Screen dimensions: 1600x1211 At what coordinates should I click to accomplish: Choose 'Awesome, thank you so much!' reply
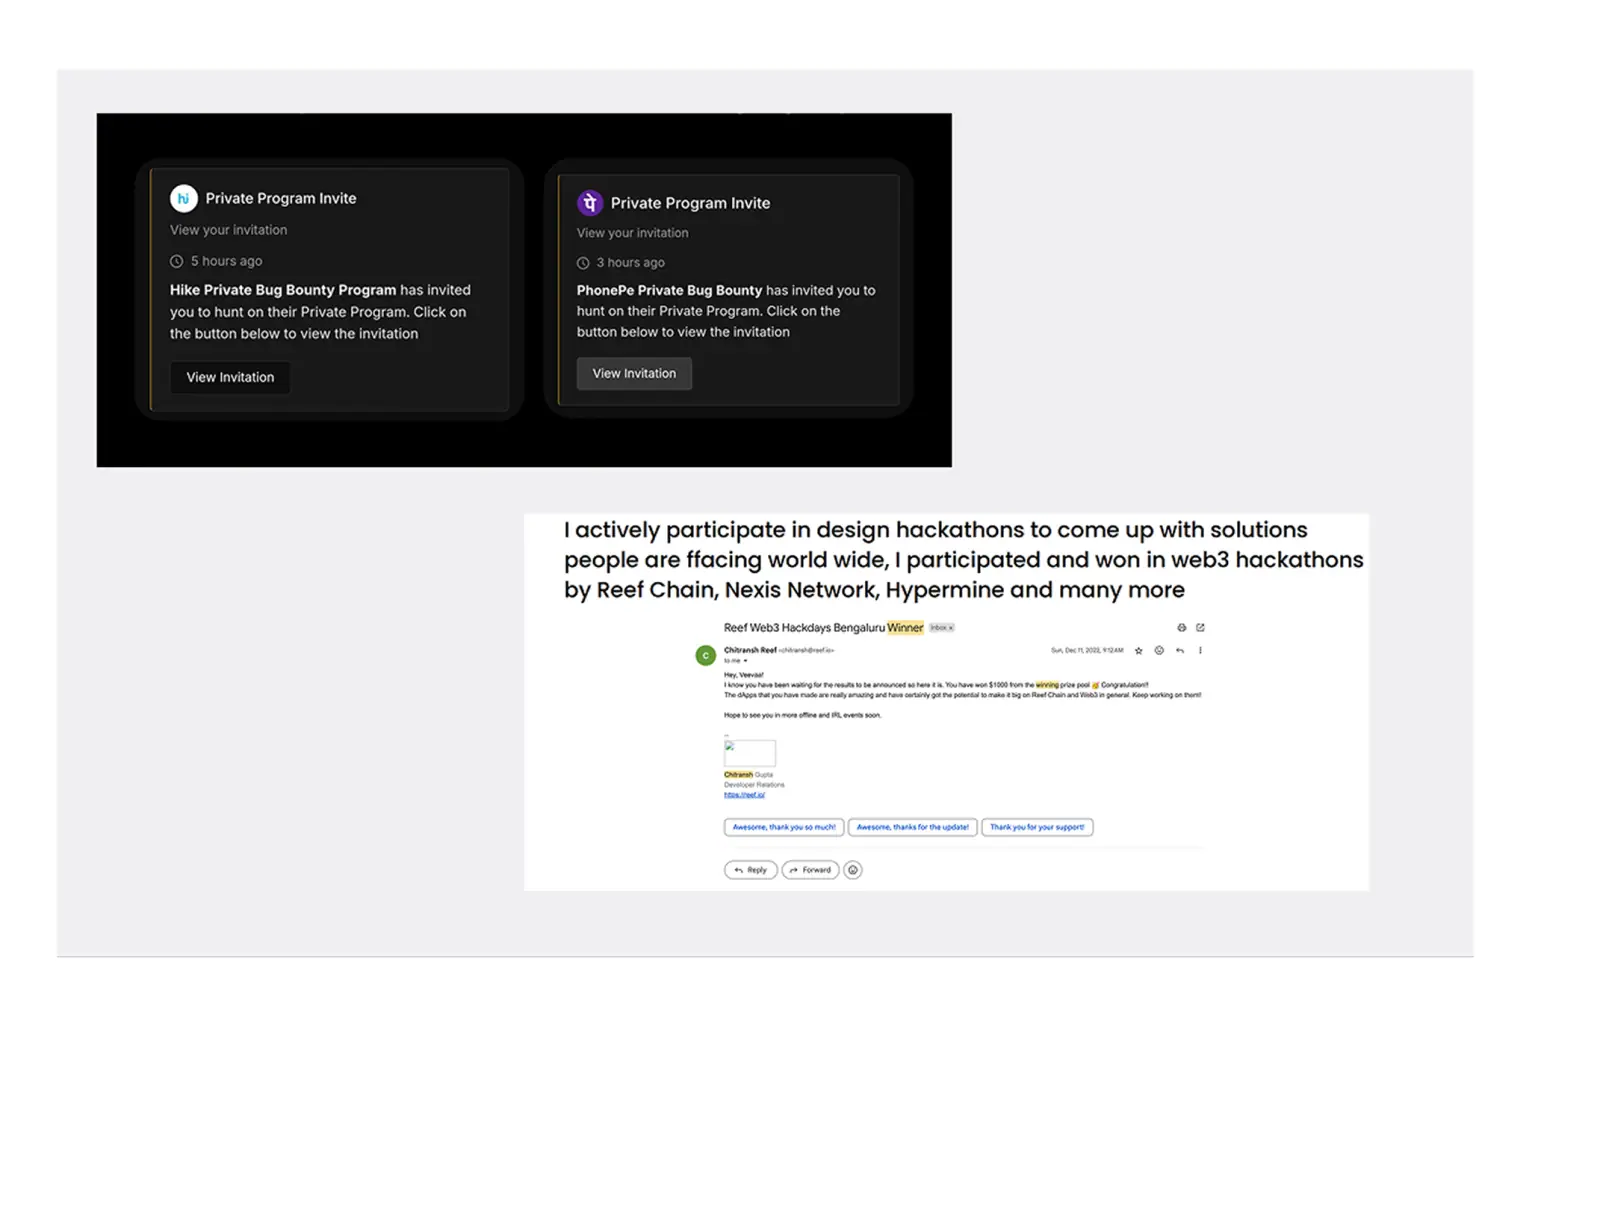(784, 827)
